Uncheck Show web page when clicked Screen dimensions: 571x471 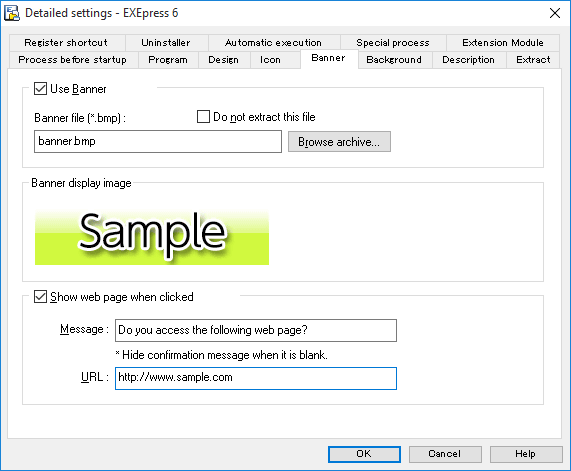click(x=40, y=297)
